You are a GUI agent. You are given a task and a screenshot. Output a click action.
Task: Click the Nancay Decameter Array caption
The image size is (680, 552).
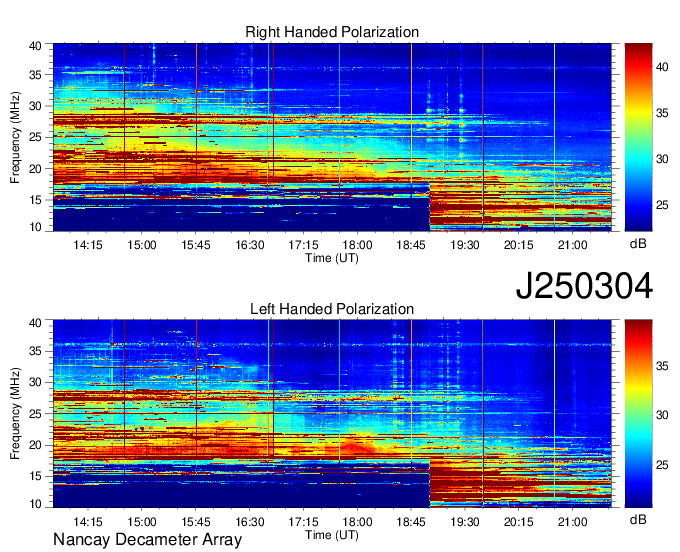[x=147, y=540]
